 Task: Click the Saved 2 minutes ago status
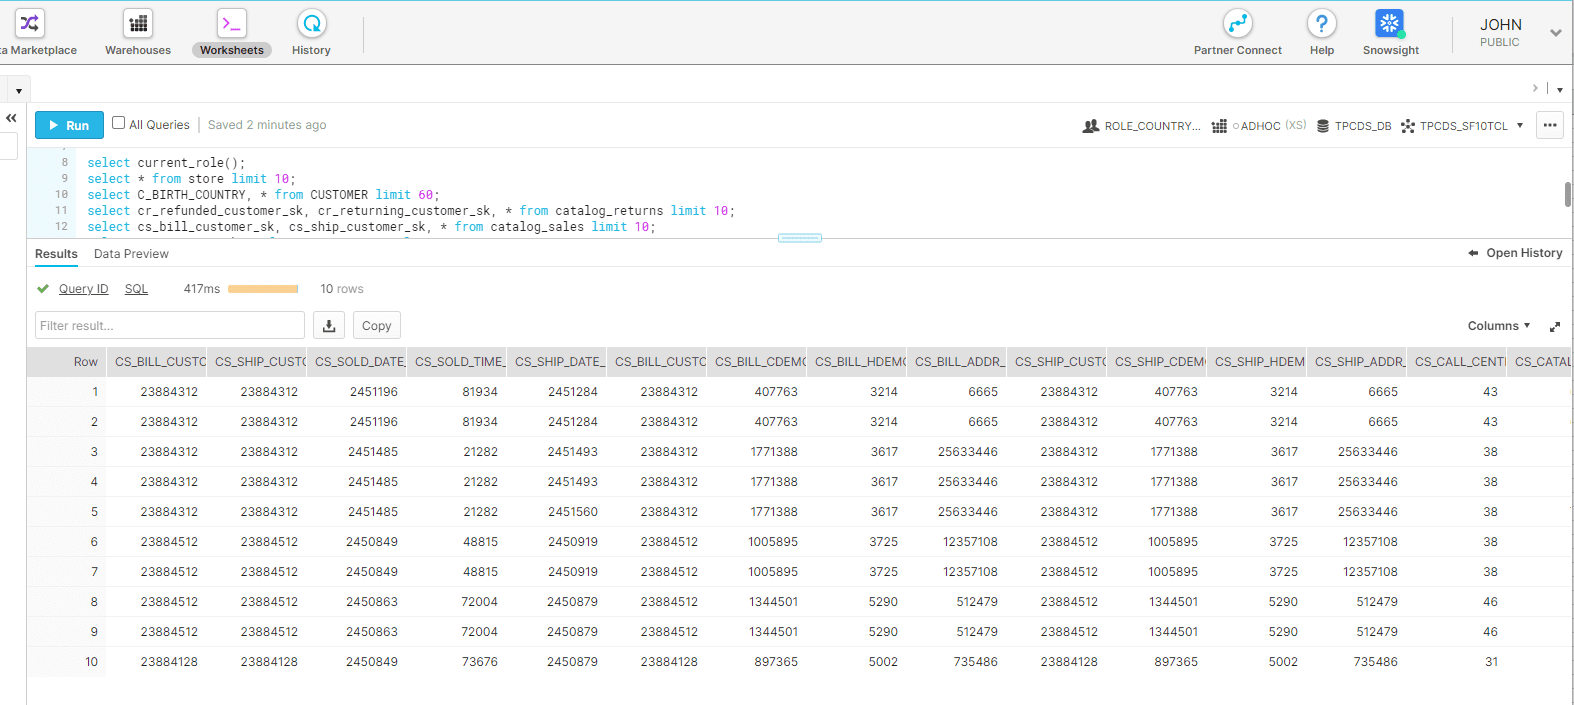tap(267, 125)
